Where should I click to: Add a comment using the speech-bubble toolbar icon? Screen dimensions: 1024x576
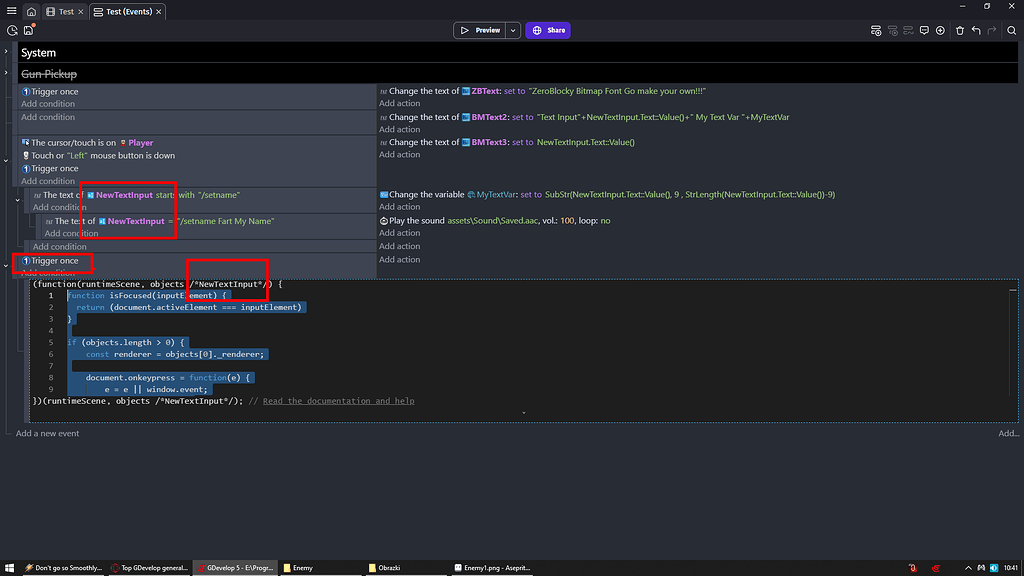tap(925, 30)
